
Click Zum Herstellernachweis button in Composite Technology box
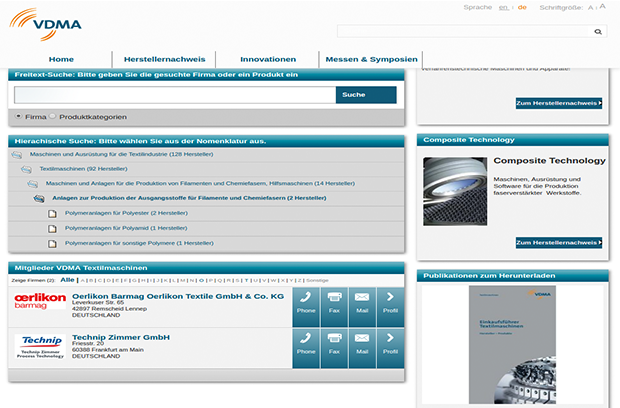tap(559, 243)
